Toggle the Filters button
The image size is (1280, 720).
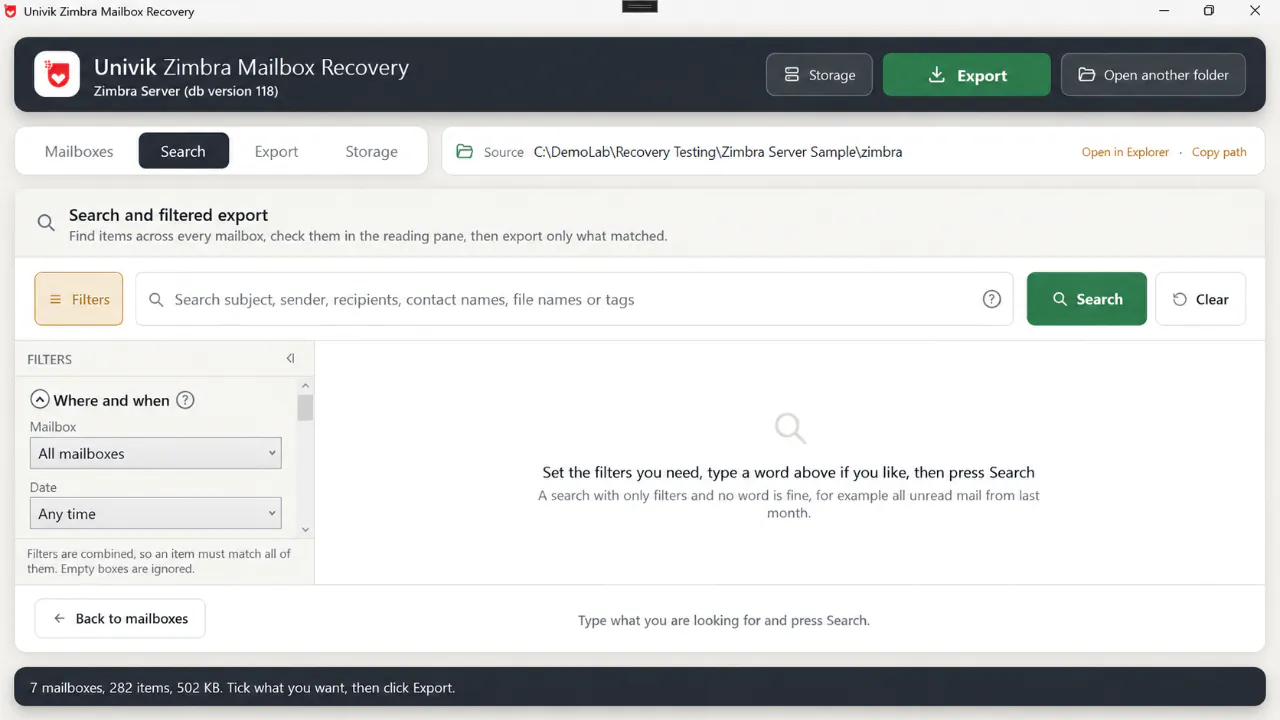pos(79,299)
